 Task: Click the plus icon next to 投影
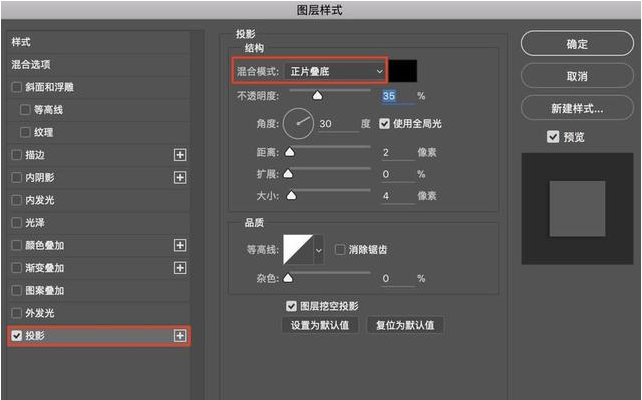click(180, 336)
